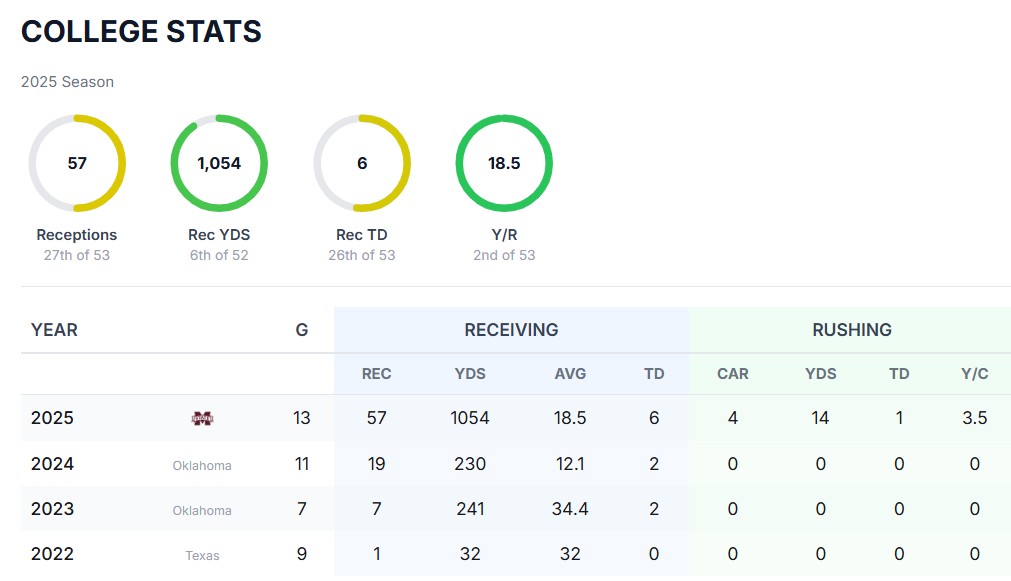Click the G games column header
The width and height of the screenshot is (1011, 581).
(x=302, y=330)
